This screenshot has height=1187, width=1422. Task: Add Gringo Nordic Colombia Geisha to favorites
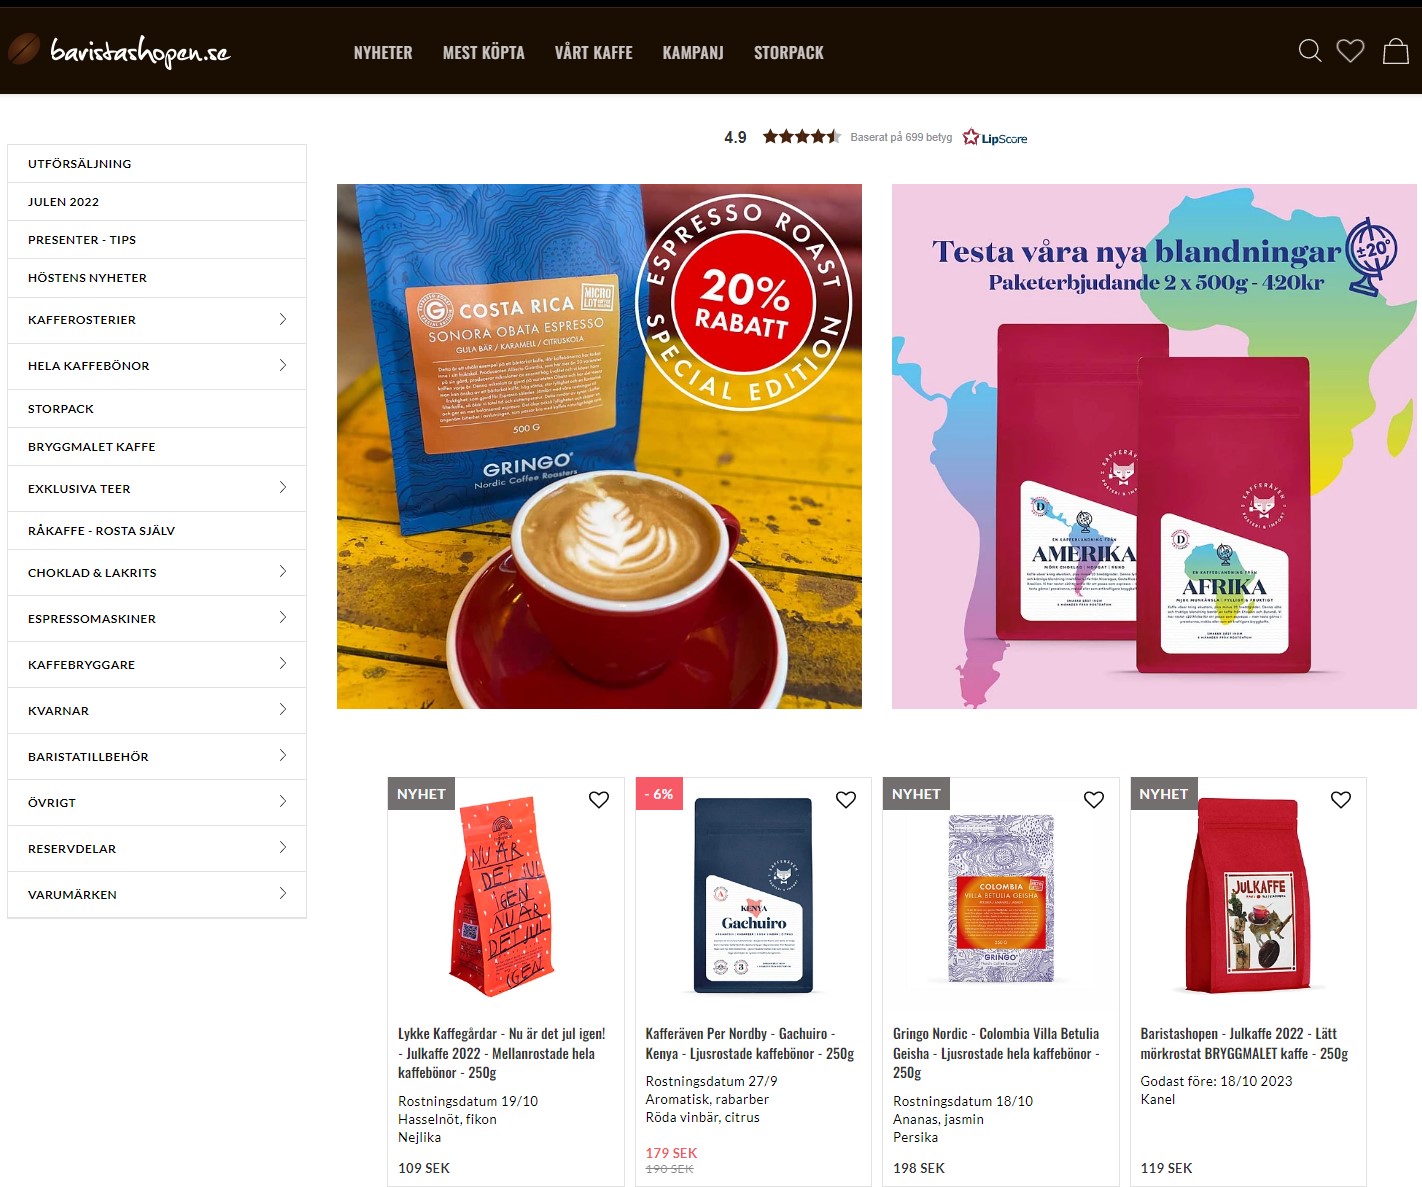point(1094,799)
